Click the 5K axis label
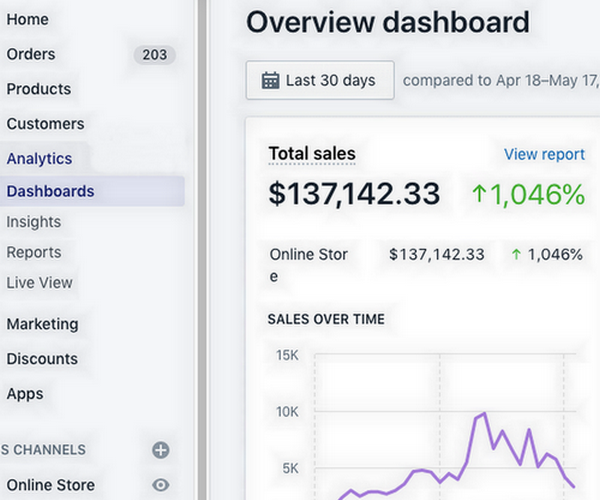Viewport: 600px width, 500px height. [290, 468]
